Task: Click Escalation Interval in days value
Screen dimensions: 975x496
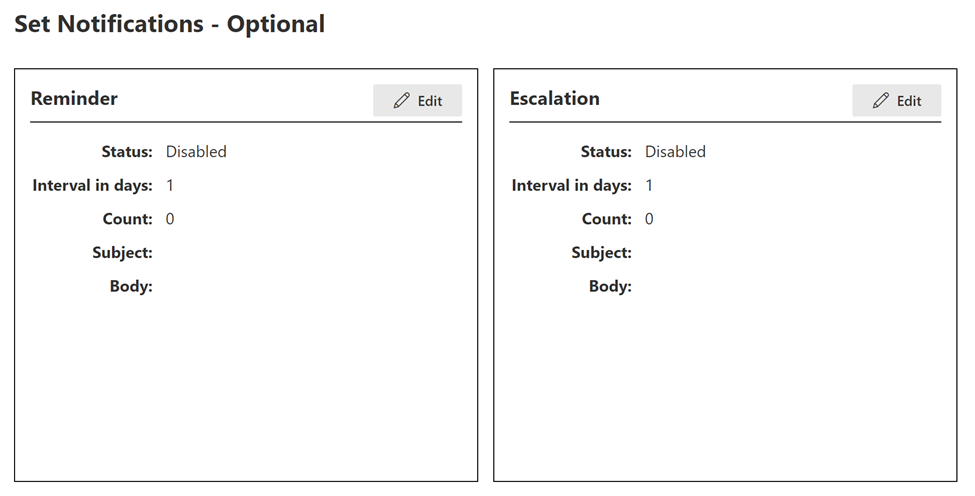Action: point(649,185)
